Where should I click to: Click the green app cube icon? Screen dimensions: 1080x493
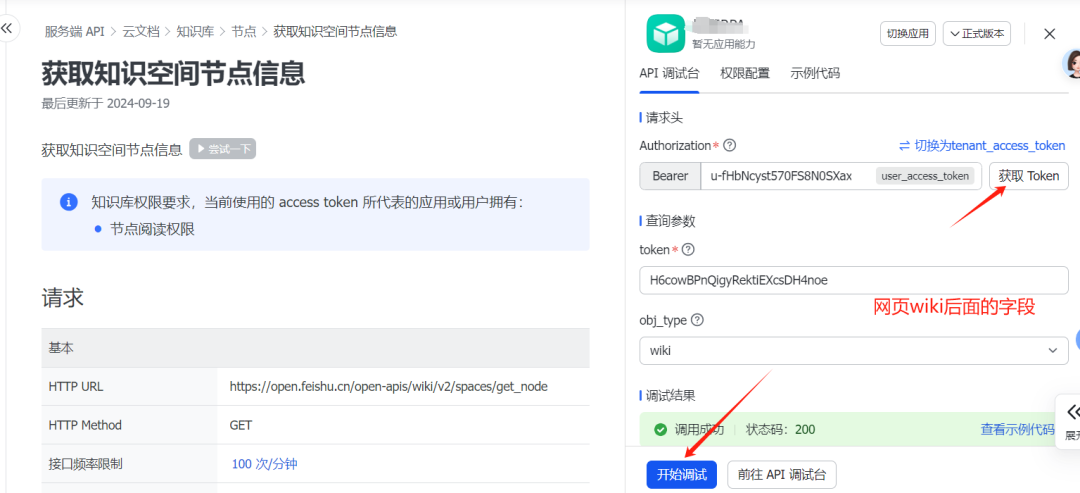point(665,33)
